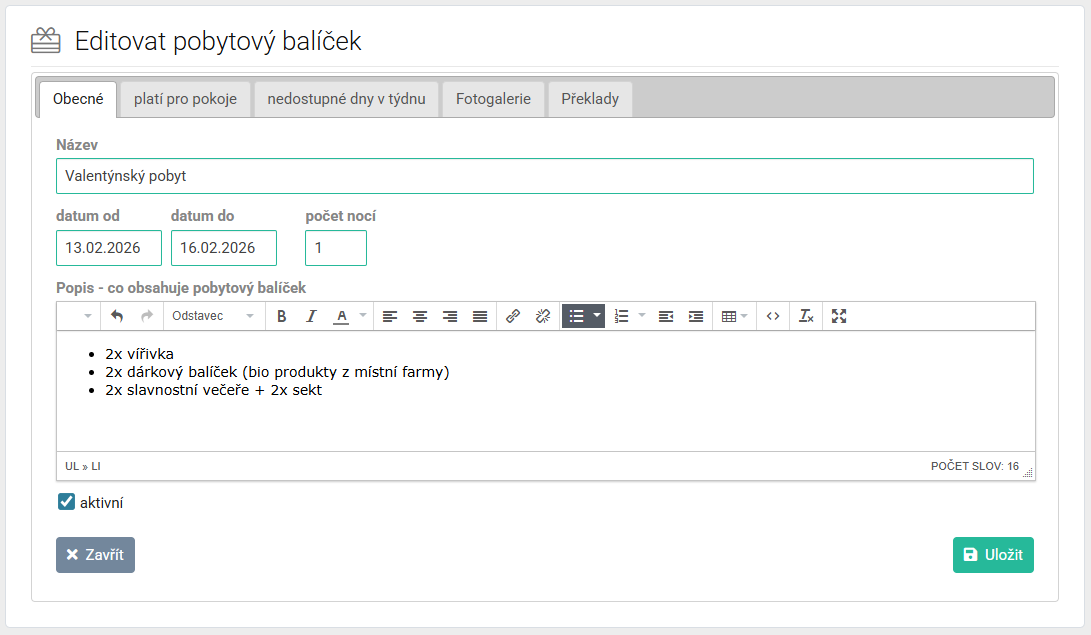Save the package with Uložit button
Viewport: 1091px width, 635px height.
click(x=993, y=555)
